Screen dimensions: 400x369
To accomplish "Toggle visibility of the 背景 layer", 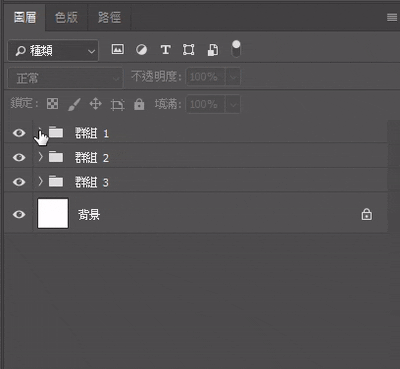I will (19, 214).
